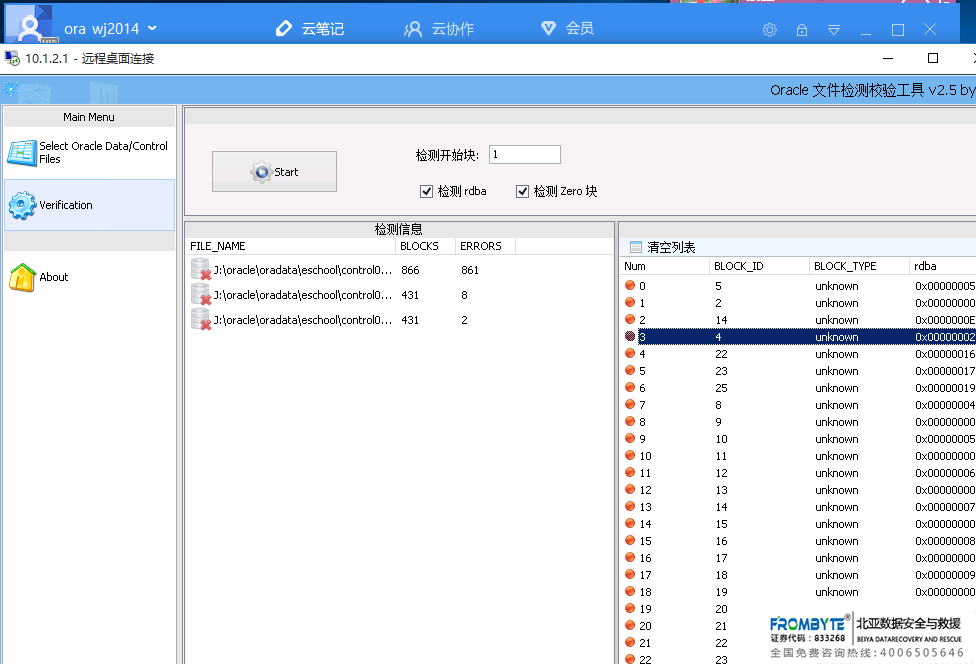Open the About menu item
Viewport: 976px width, 664px height.
point(89,277)
